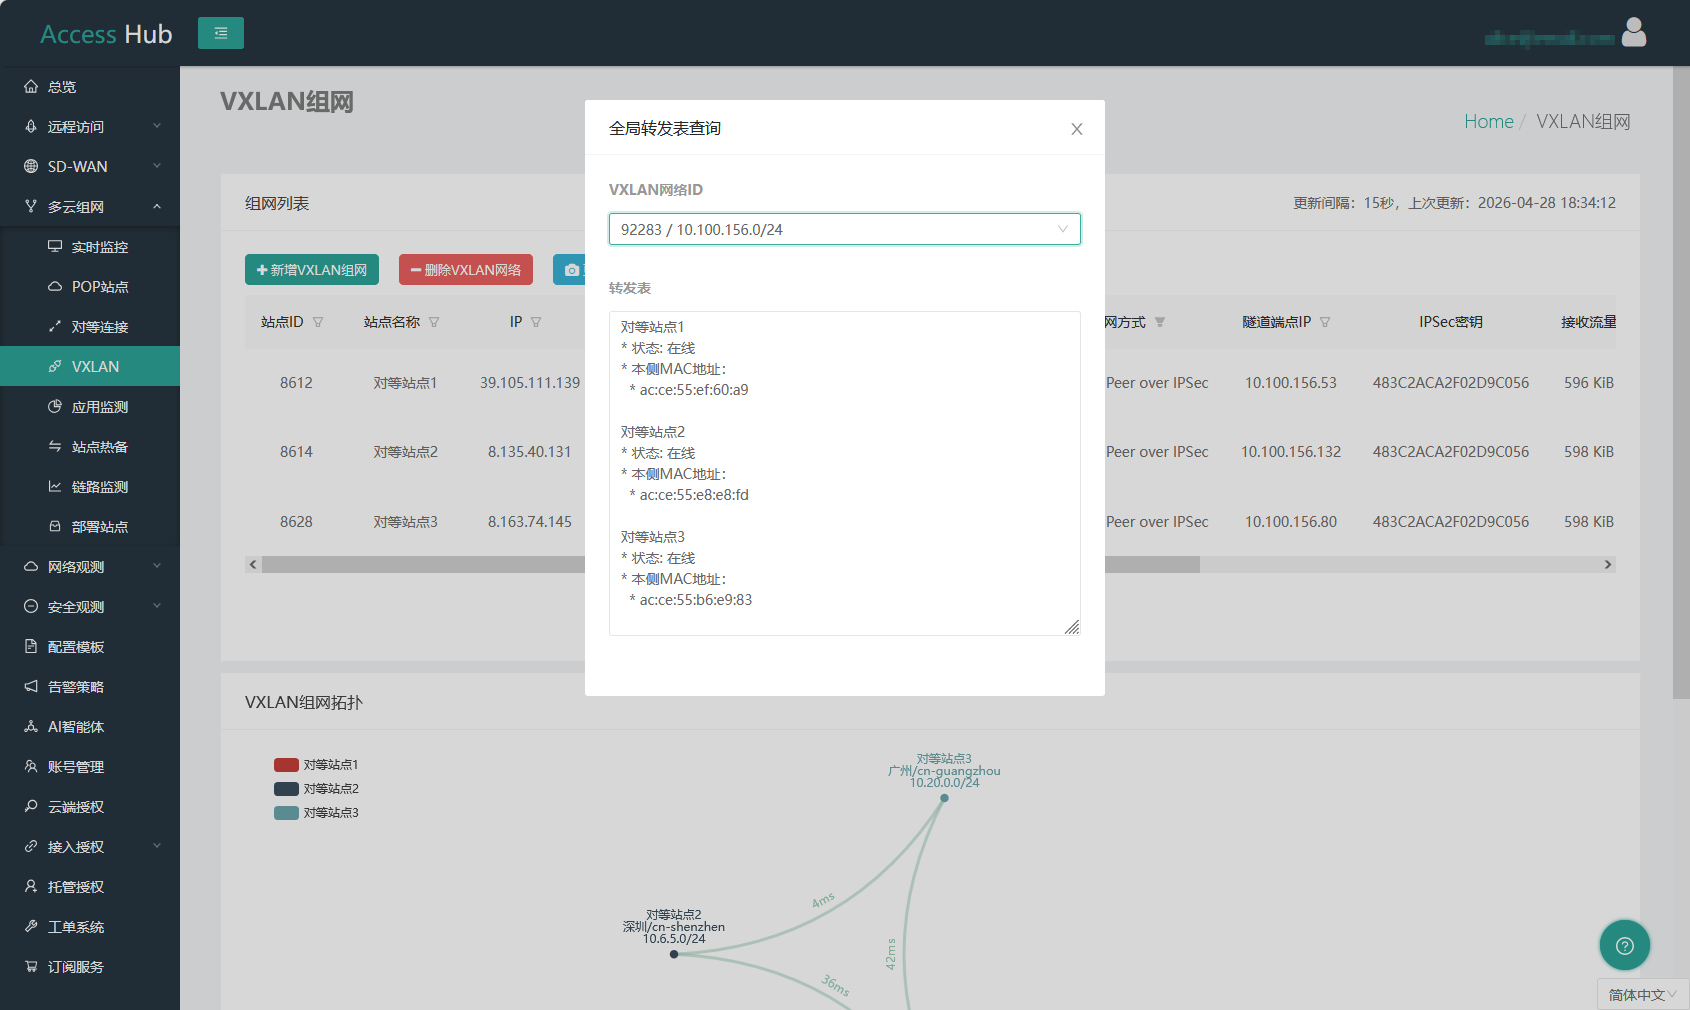Click the 云端授权 key icon
Viewport: 1690px width, 1010px height.
point(31,807)
